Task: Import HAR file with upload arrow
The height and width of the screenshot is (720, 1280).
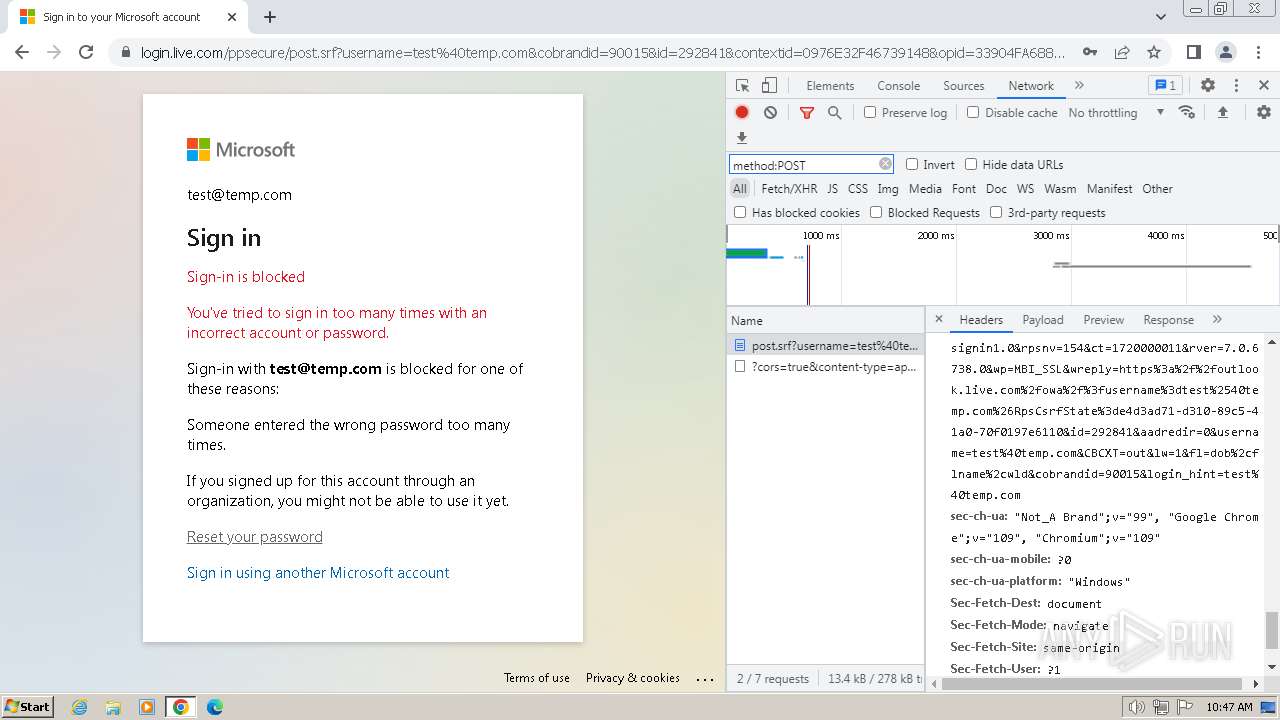Action: pos(1222,112)
